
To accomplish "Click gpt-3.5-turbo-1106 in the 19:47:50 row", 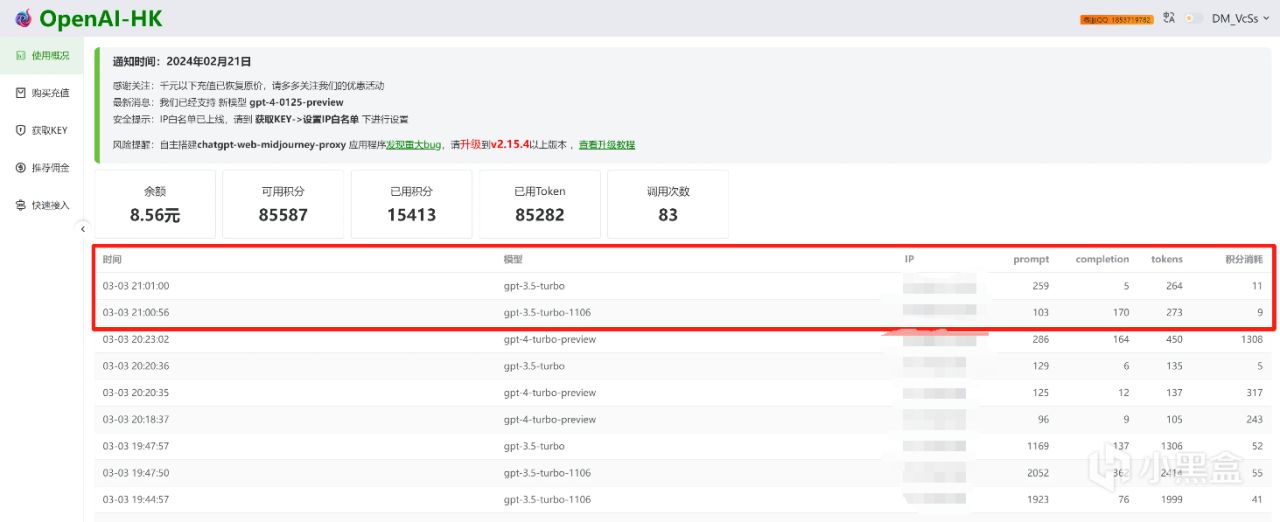I will [x=547, y=473].
